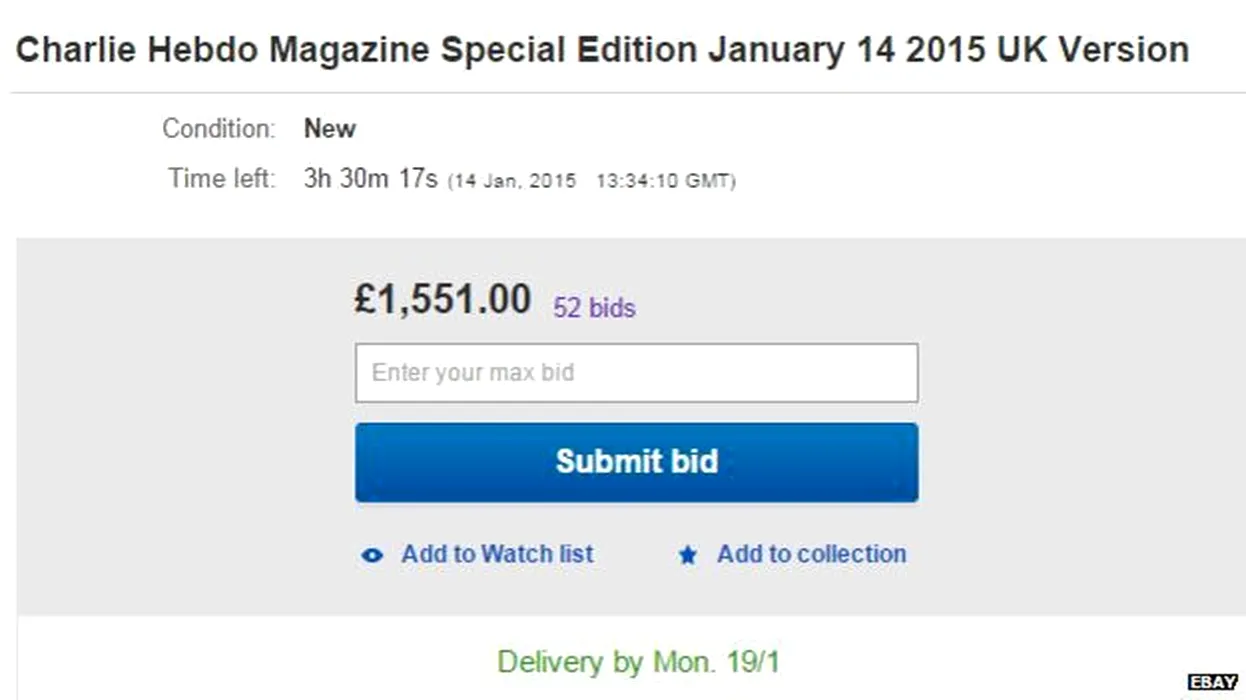Click empty gray area right of Submit bid

click(x=1080, y=462)
